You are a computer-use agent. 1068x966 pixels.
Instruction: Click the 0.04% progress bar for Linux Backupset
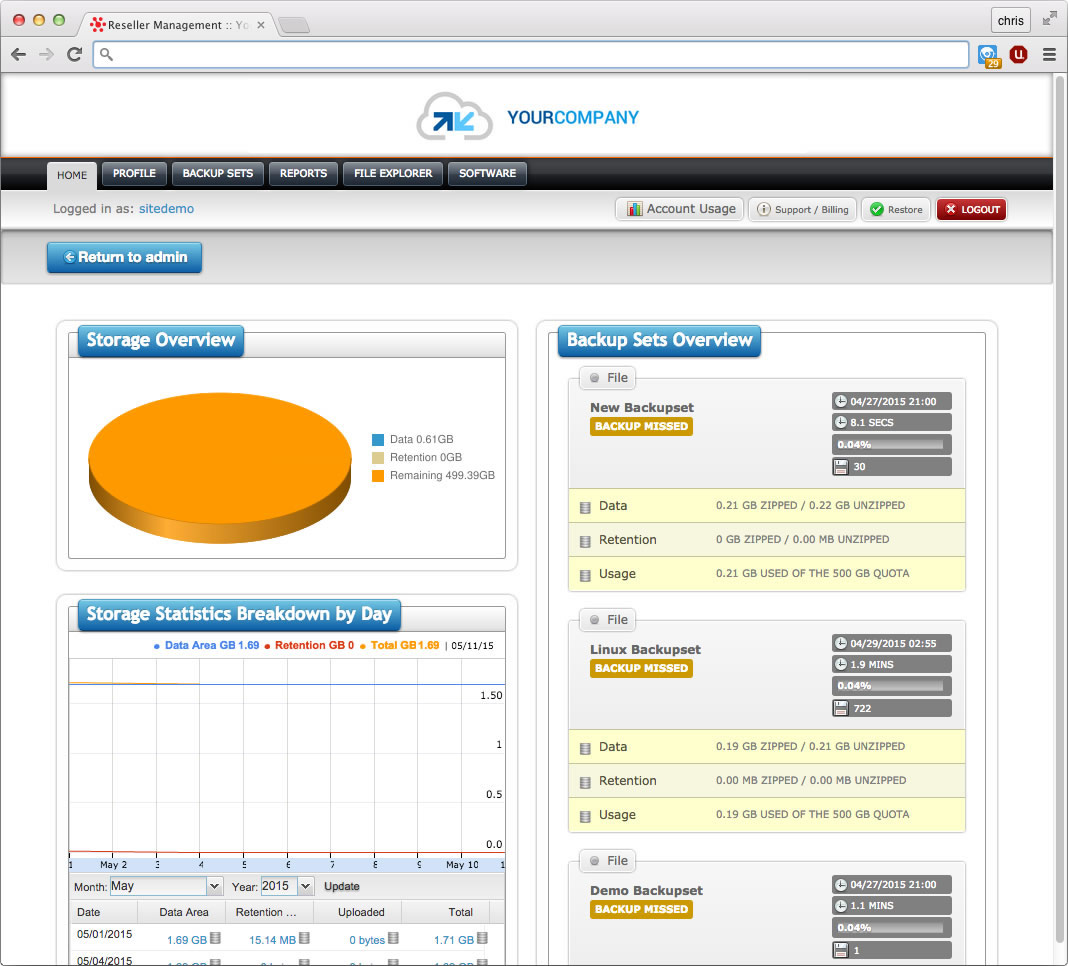click(892, 686)
